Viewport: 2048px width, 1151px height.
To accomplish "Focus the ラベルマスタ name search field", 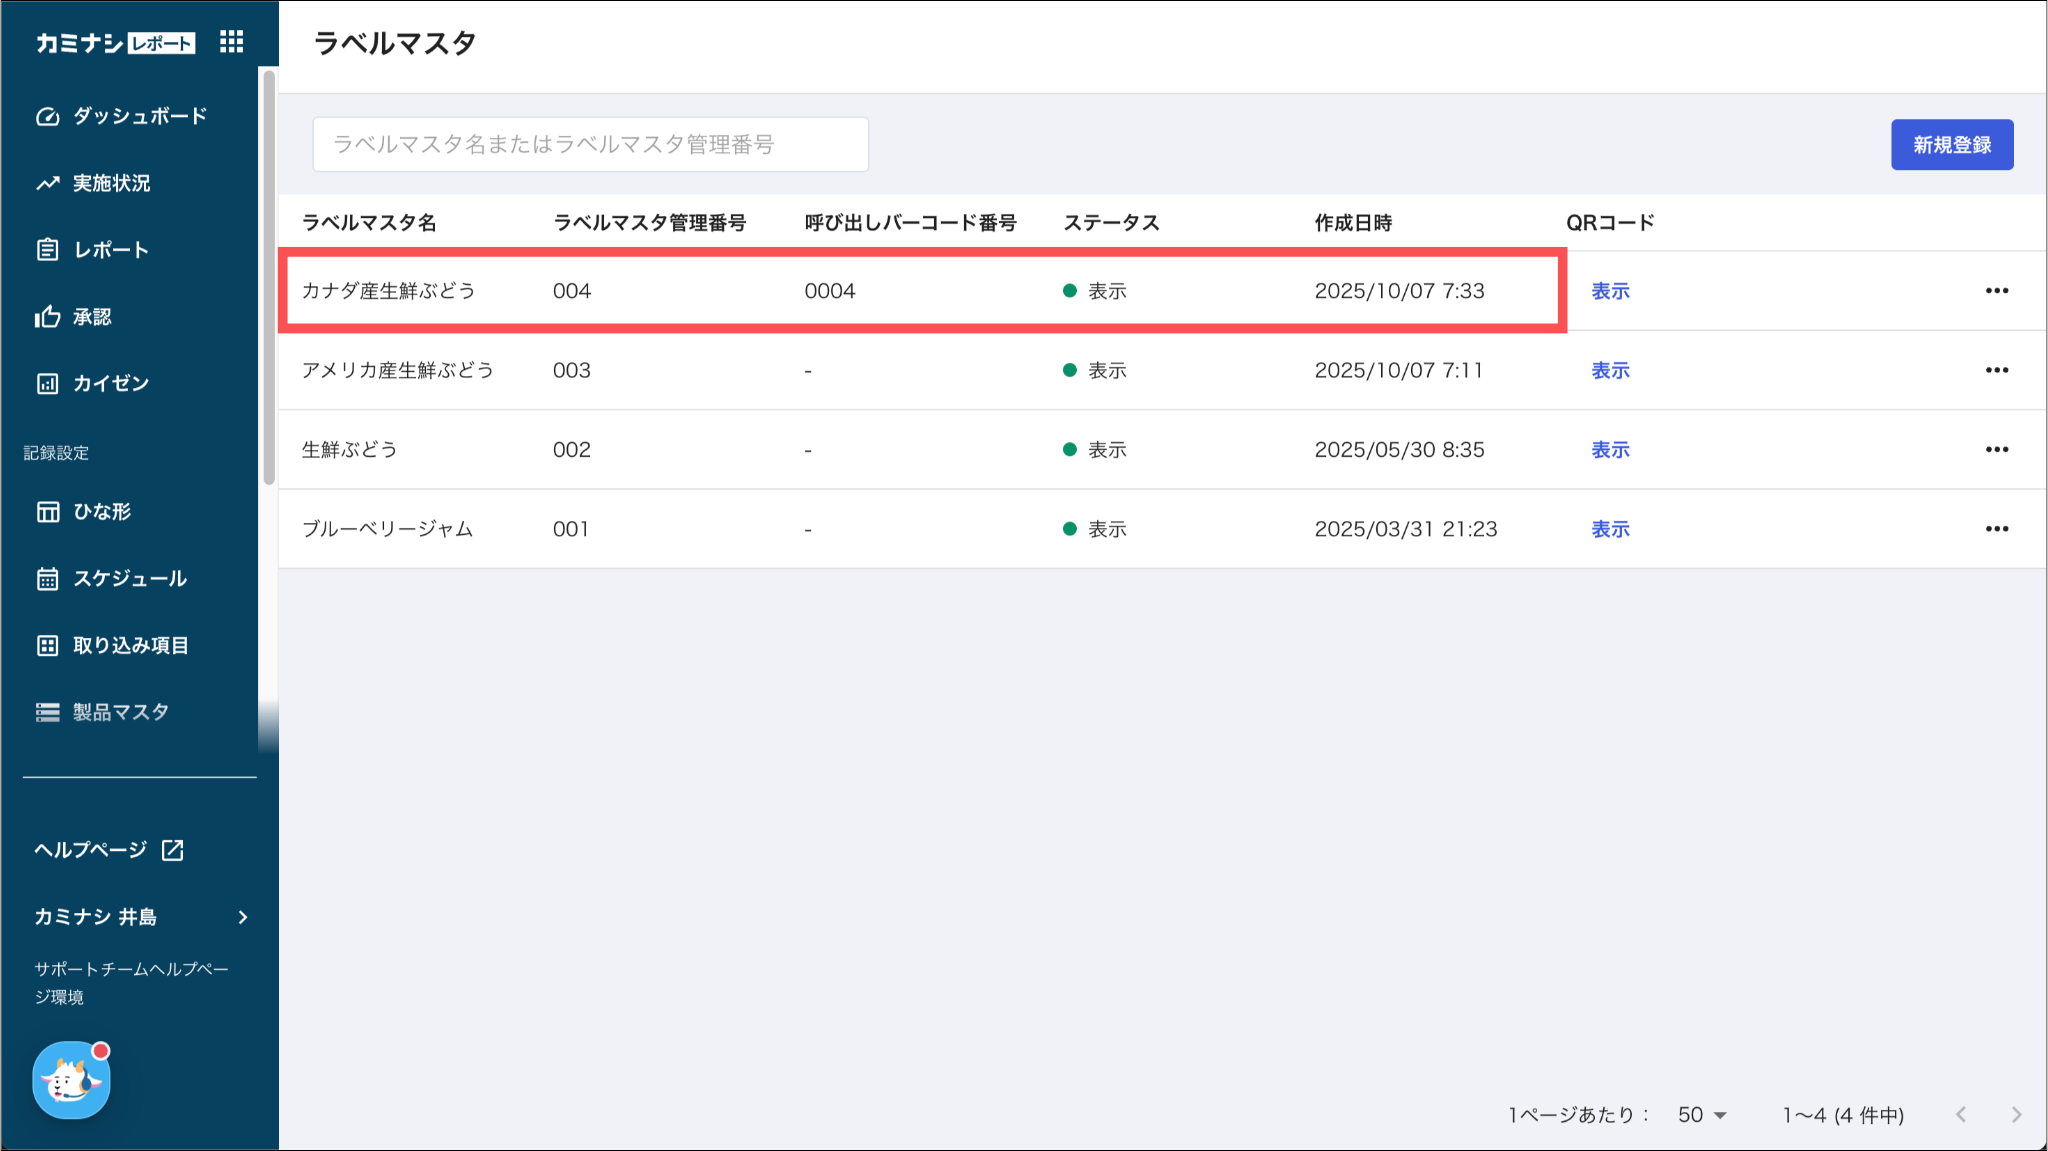I will coord(590,144).
